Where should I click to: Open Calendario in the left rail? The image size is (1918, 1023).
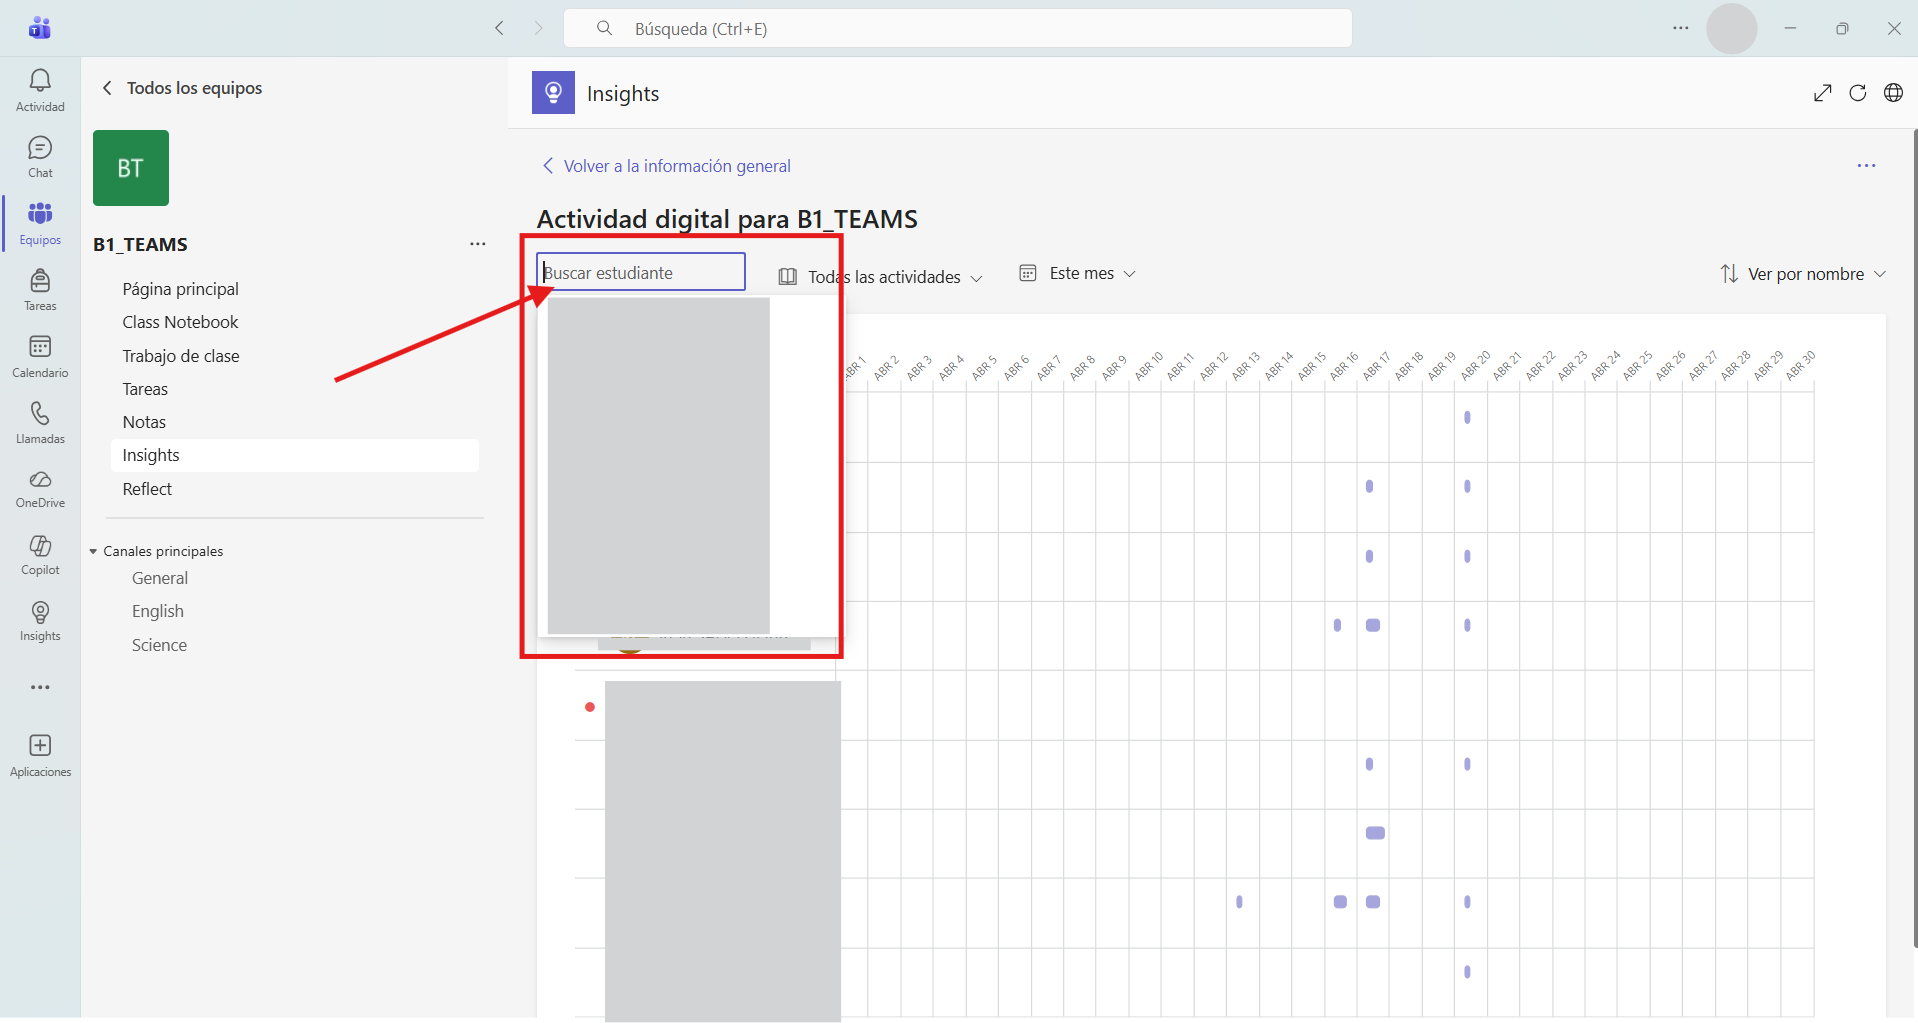click(x=40, y=356)
